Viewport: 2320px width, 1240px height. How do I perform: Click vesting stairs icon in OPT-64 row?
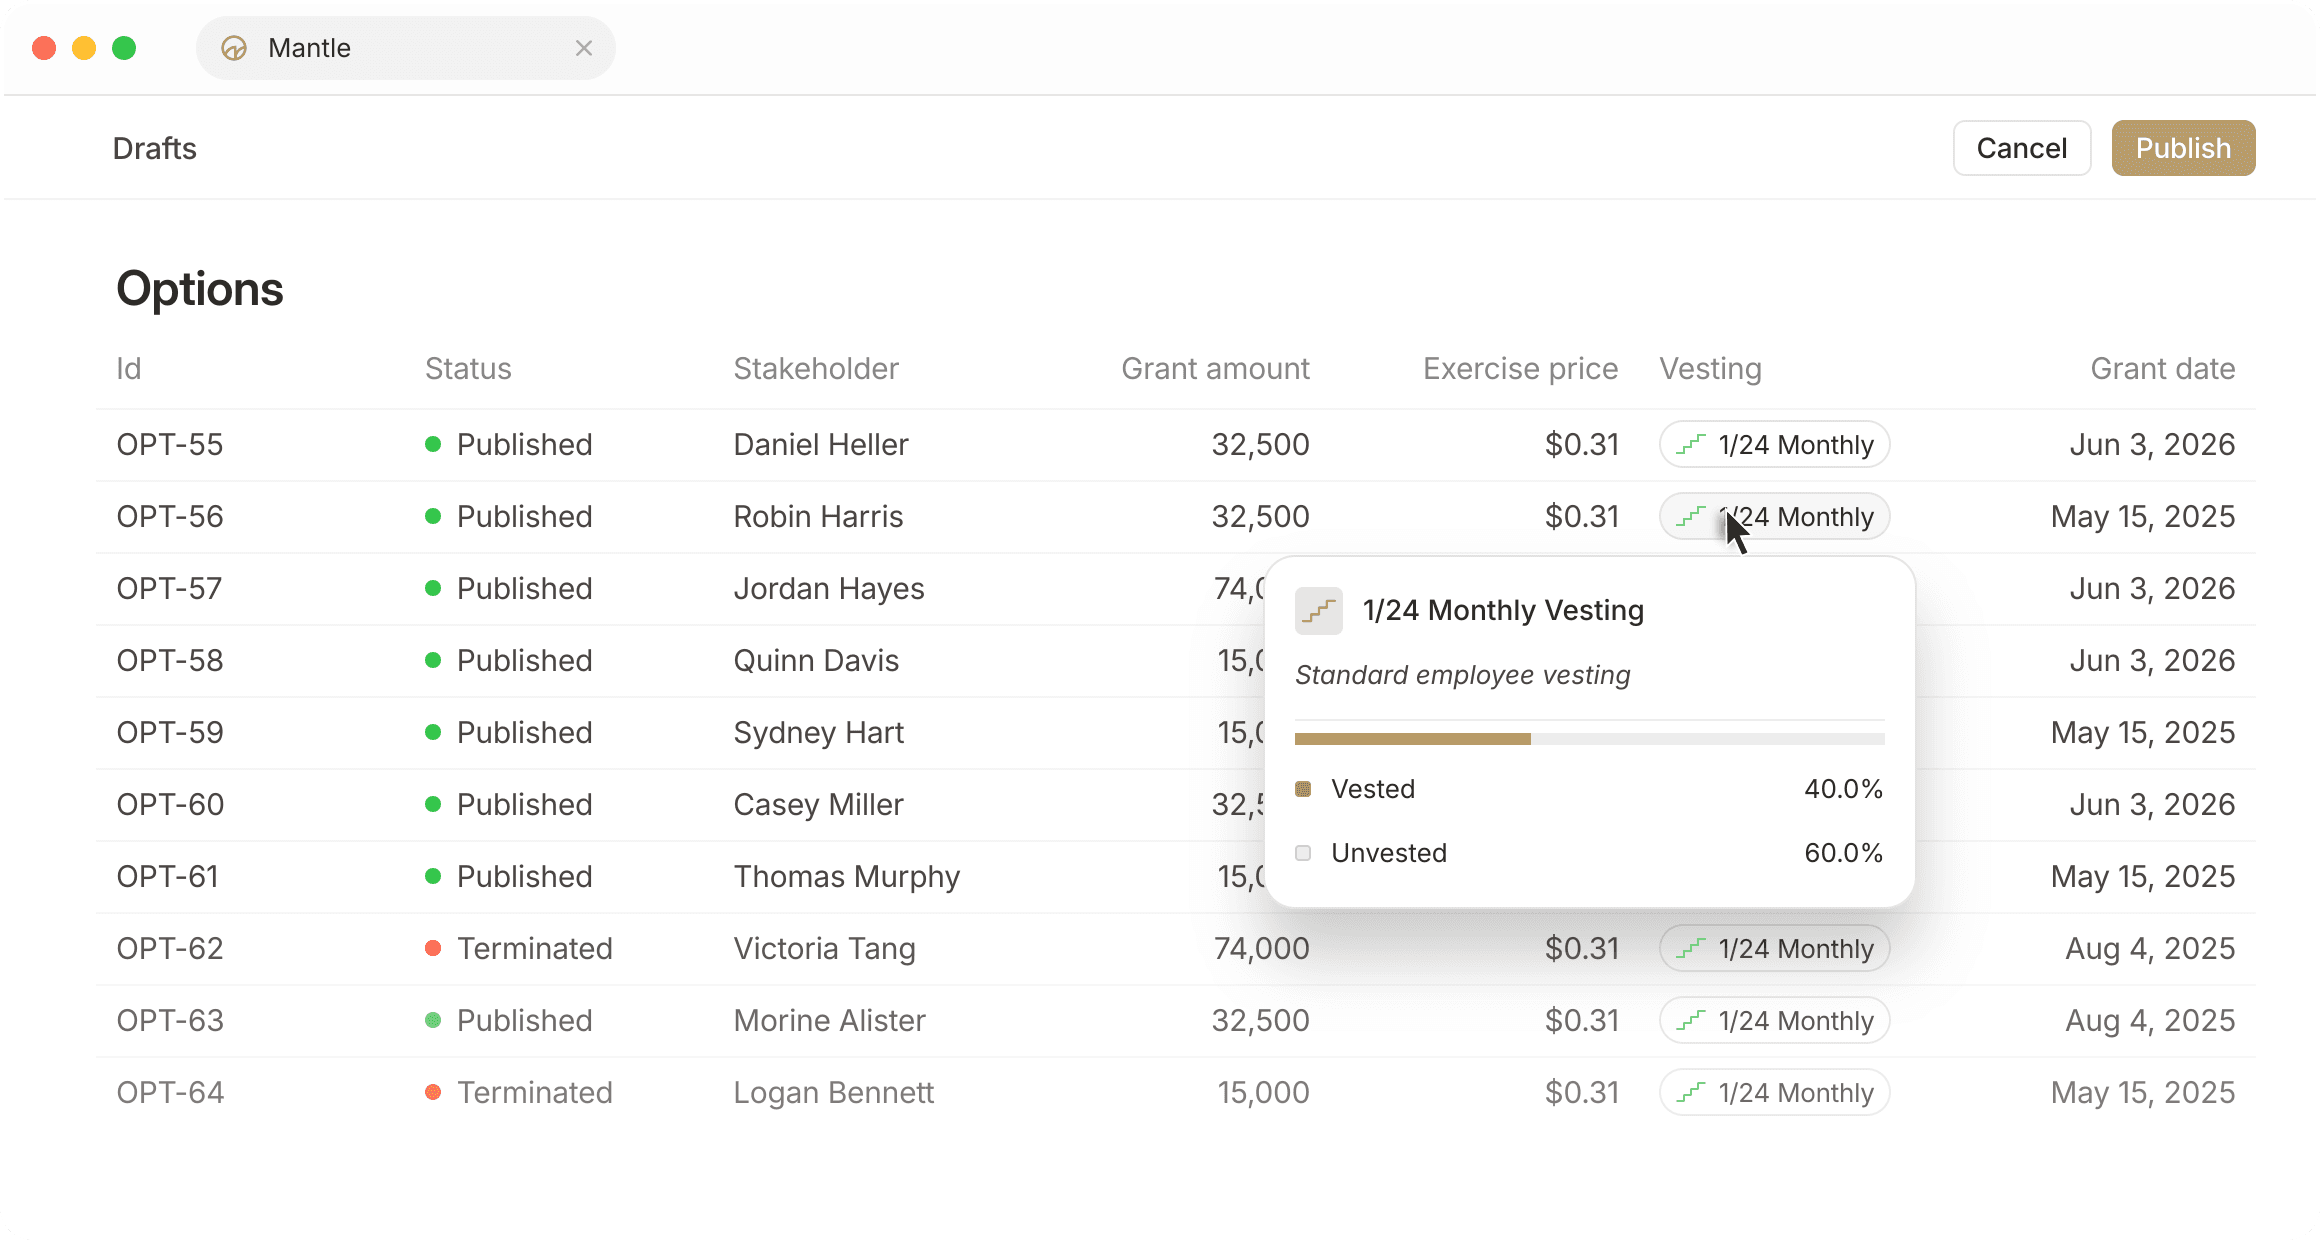point(1690,1093)
